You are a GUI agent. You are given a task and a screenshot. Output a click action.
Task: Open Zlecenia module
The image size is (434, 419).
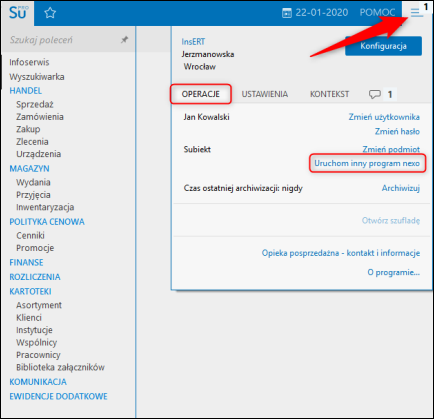pyautogui.click(x=32, y=142)
